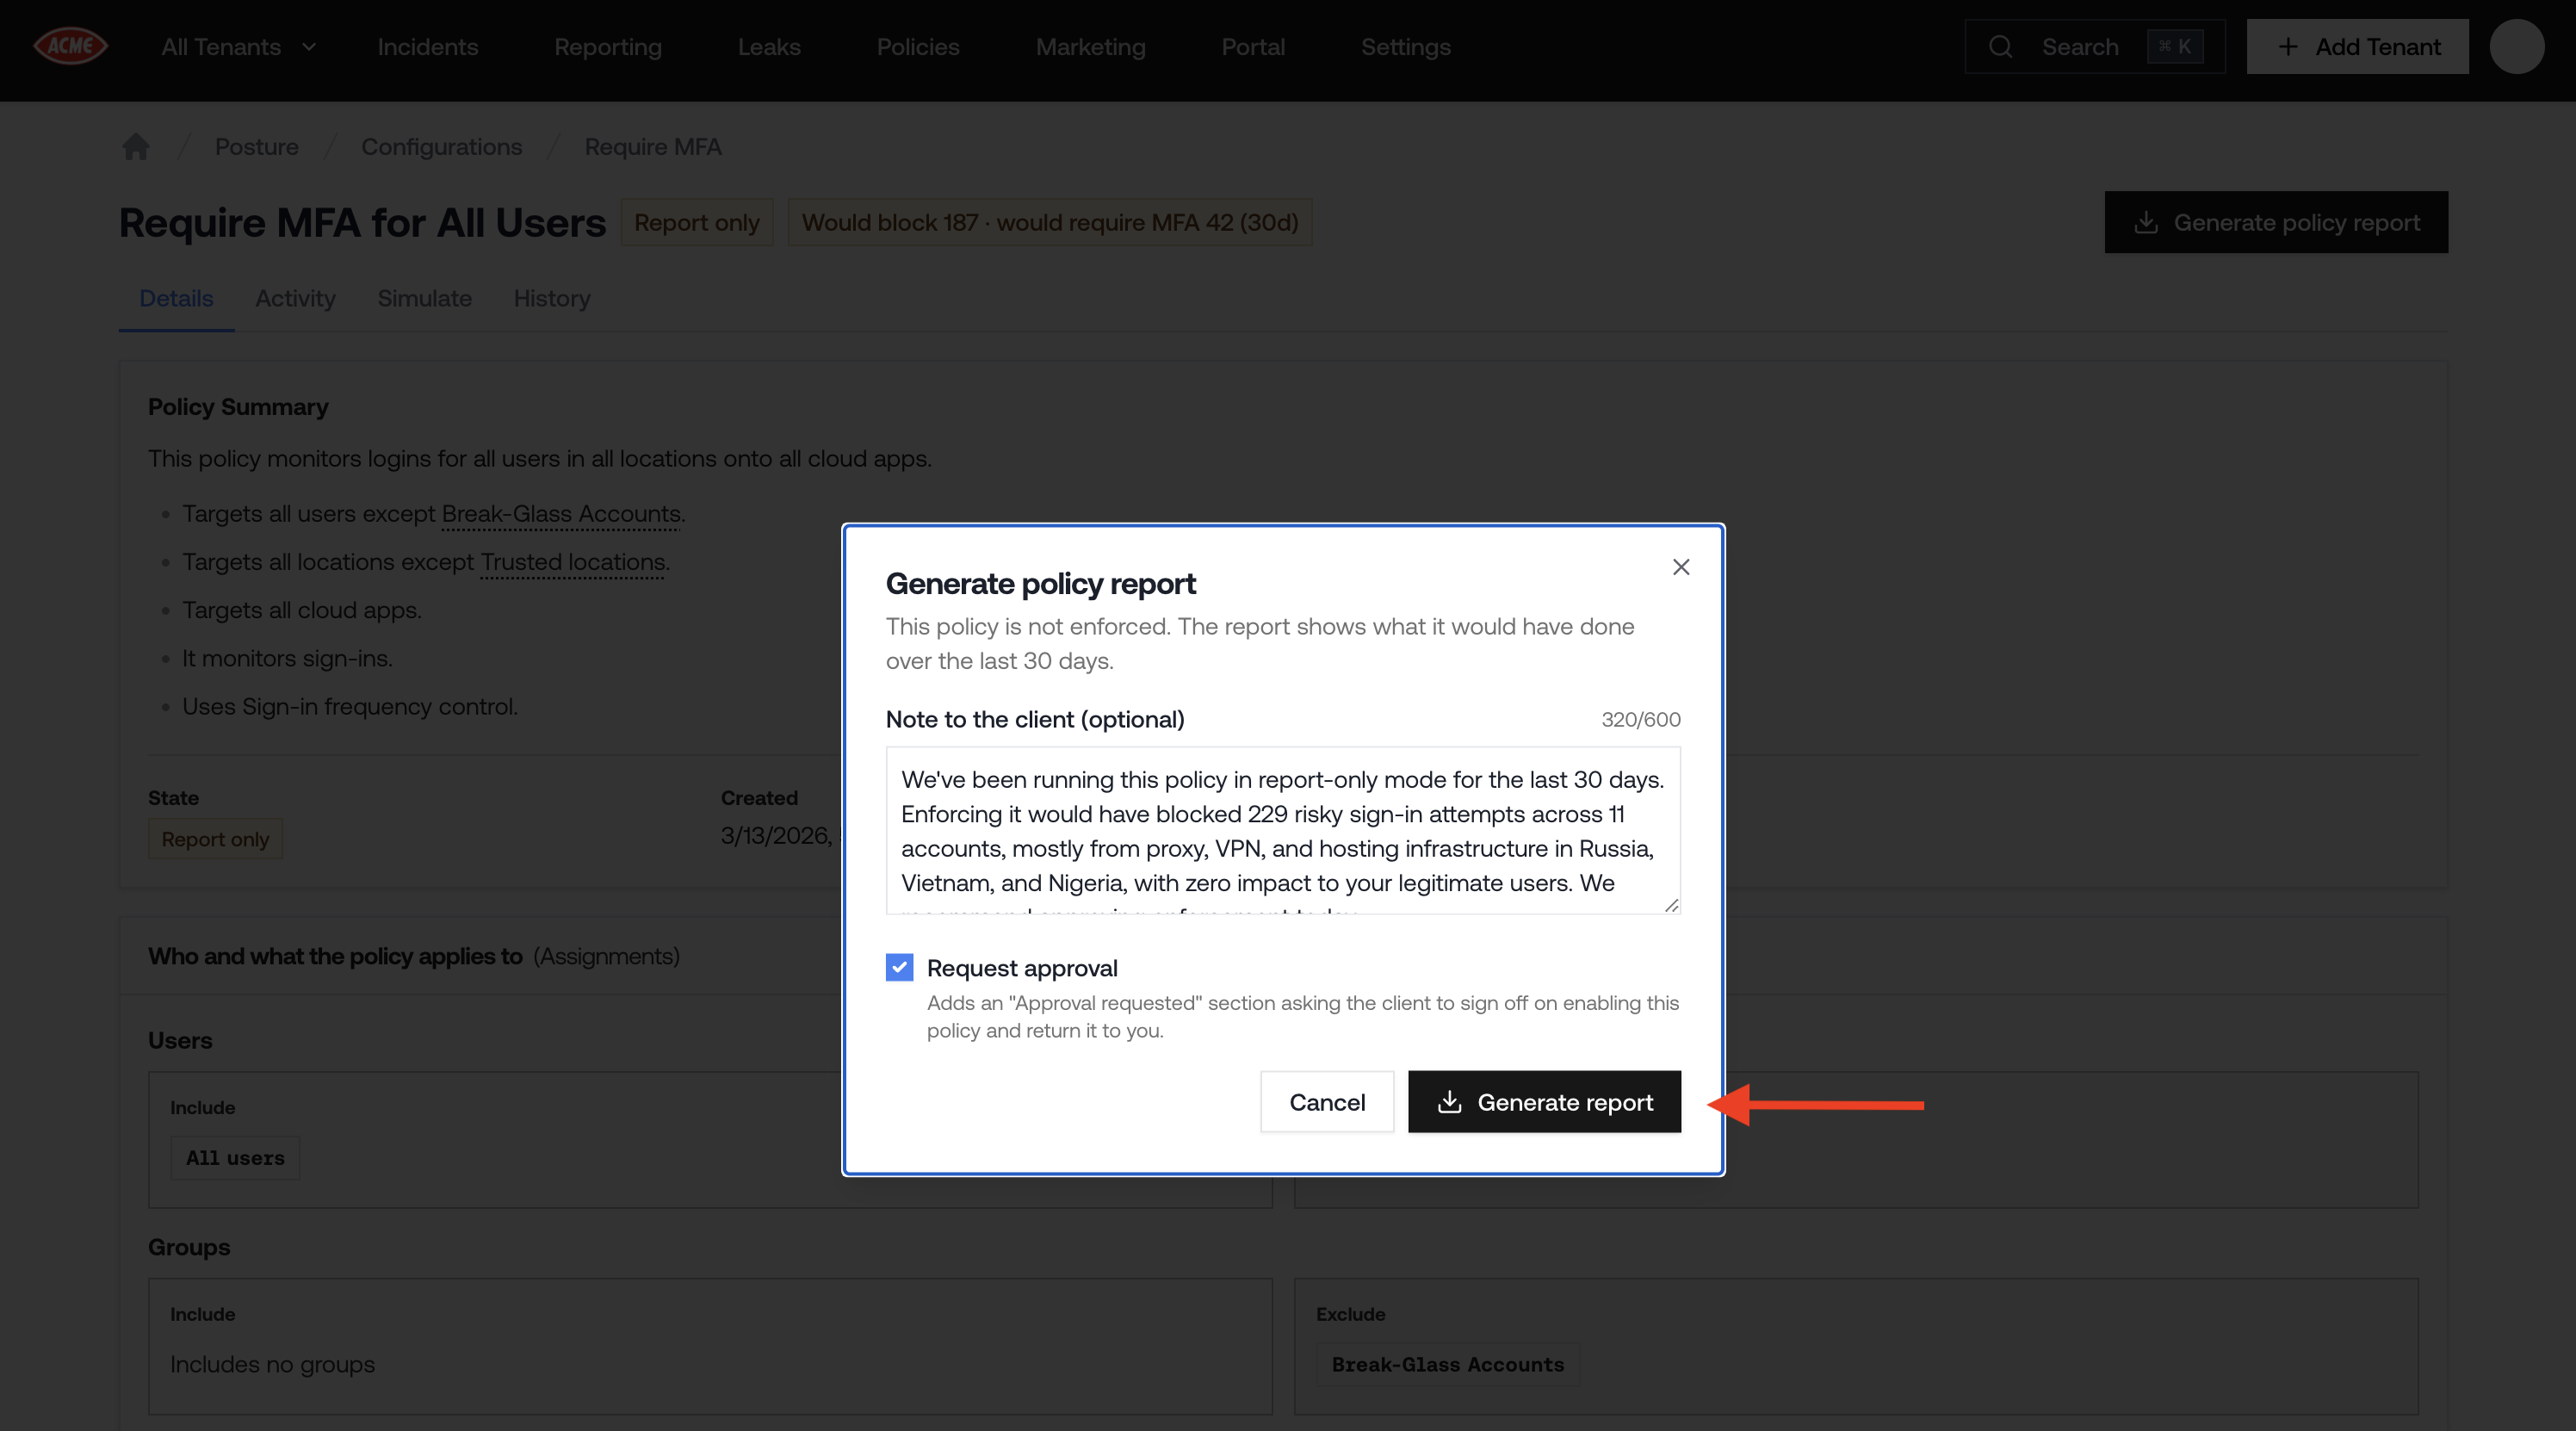Select the Details tab

click(x=176, y=298)
